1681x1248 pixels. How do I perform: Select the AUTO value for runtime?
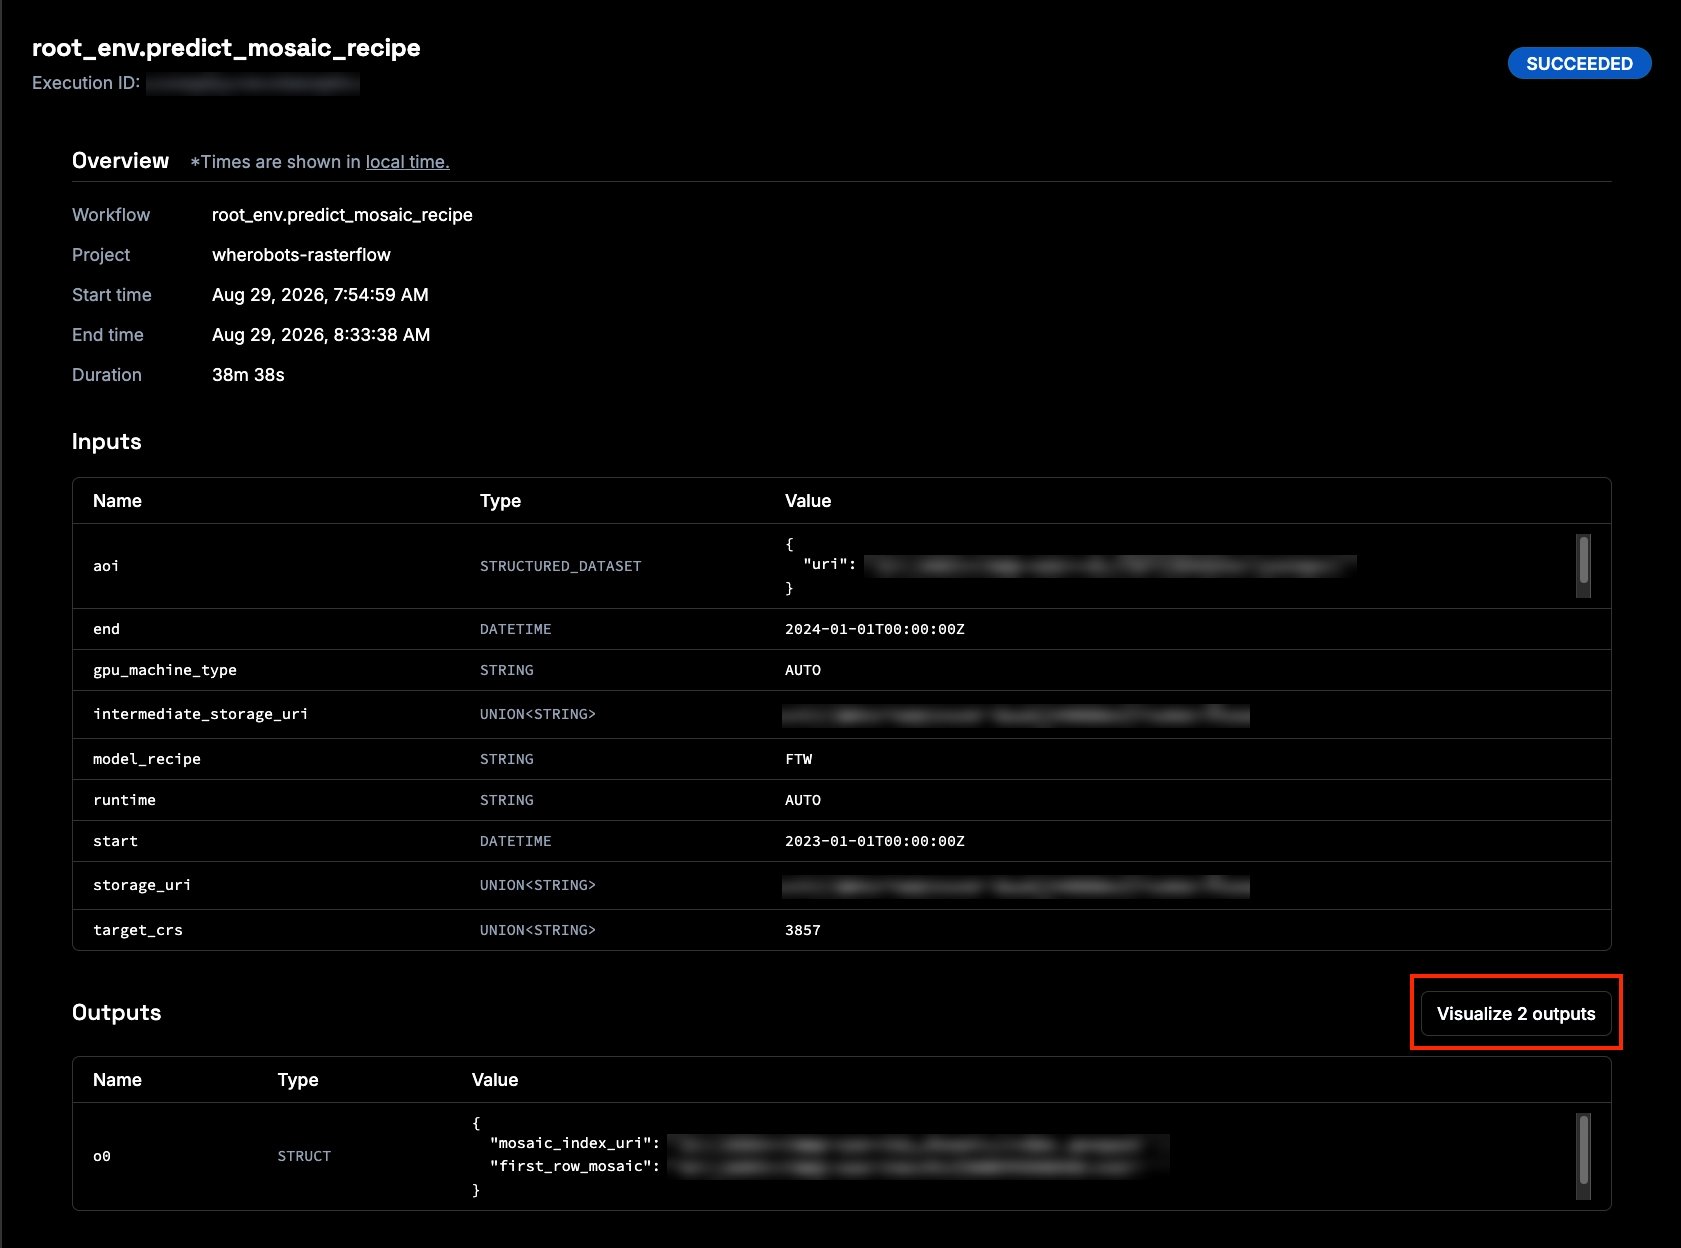(803, 800)
